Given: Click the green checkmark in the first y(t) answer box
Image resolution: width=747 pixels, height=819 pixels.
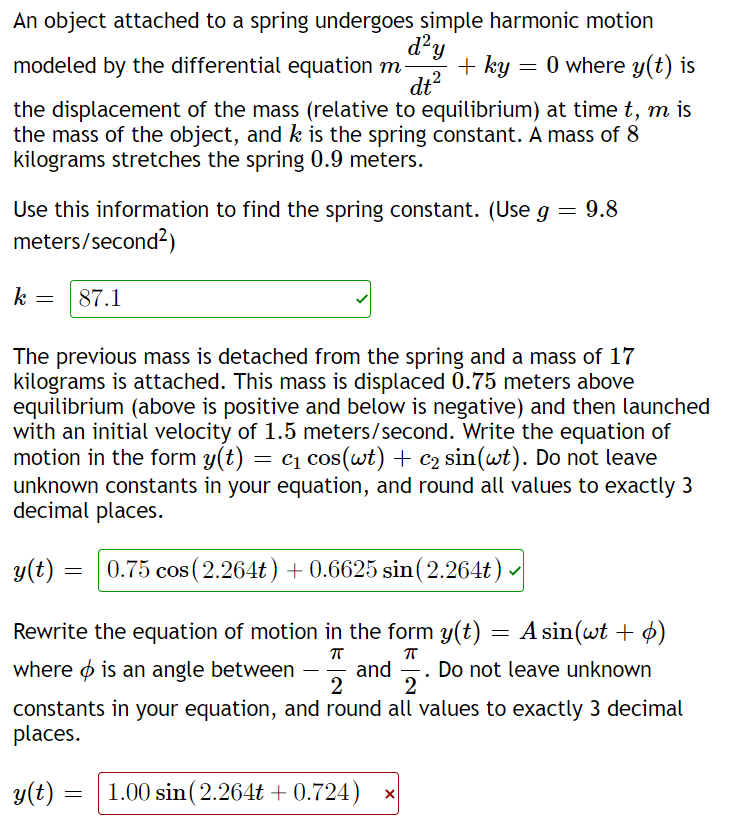Looking at the screenshot, I should (x=514, y=569).
